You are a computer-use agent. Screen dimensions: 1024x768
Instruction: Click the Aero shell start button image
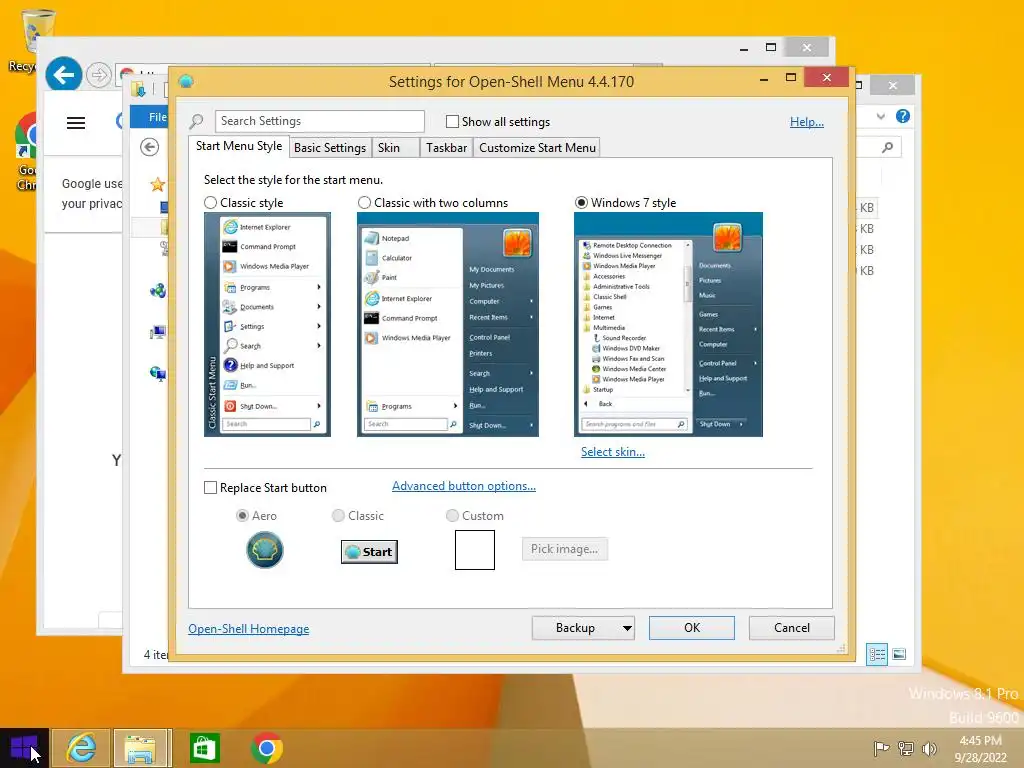coord(264,550)
